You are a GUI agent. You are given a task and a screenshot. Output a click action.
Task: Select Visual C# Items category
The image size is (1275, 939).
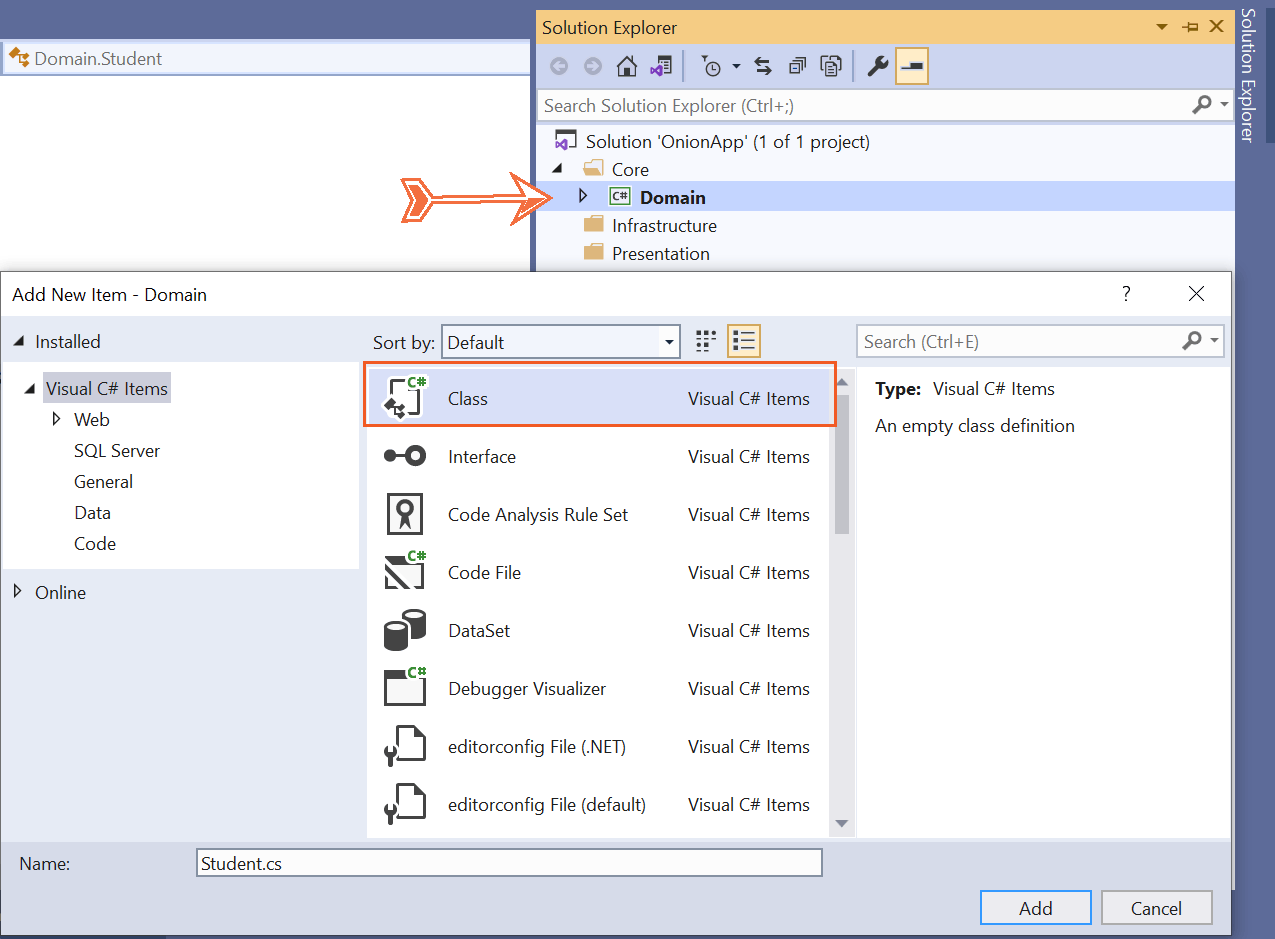click(107, 389)
